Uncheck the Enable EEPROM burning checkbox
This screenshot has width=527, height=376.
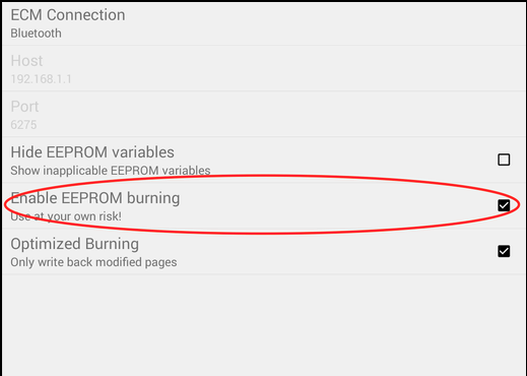click(x=503, y=205)
